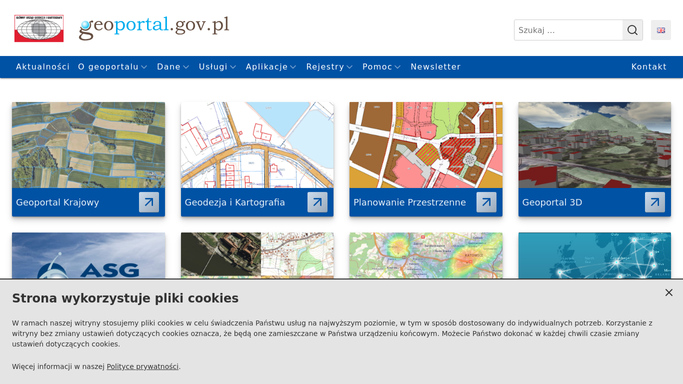683x384 pixels.
Task: Click the Geoportal Krajowy title link
Action: tap(57, 202)
